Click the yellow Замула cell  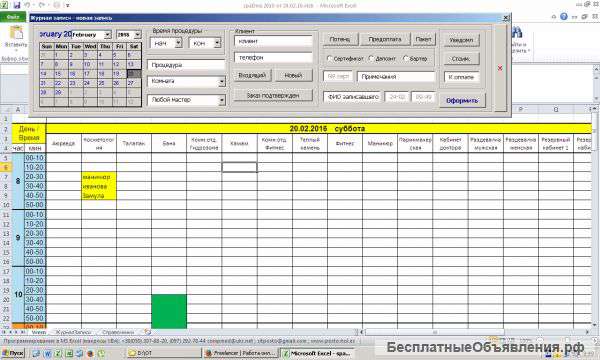pyautogui.click(x=99, y=196)
